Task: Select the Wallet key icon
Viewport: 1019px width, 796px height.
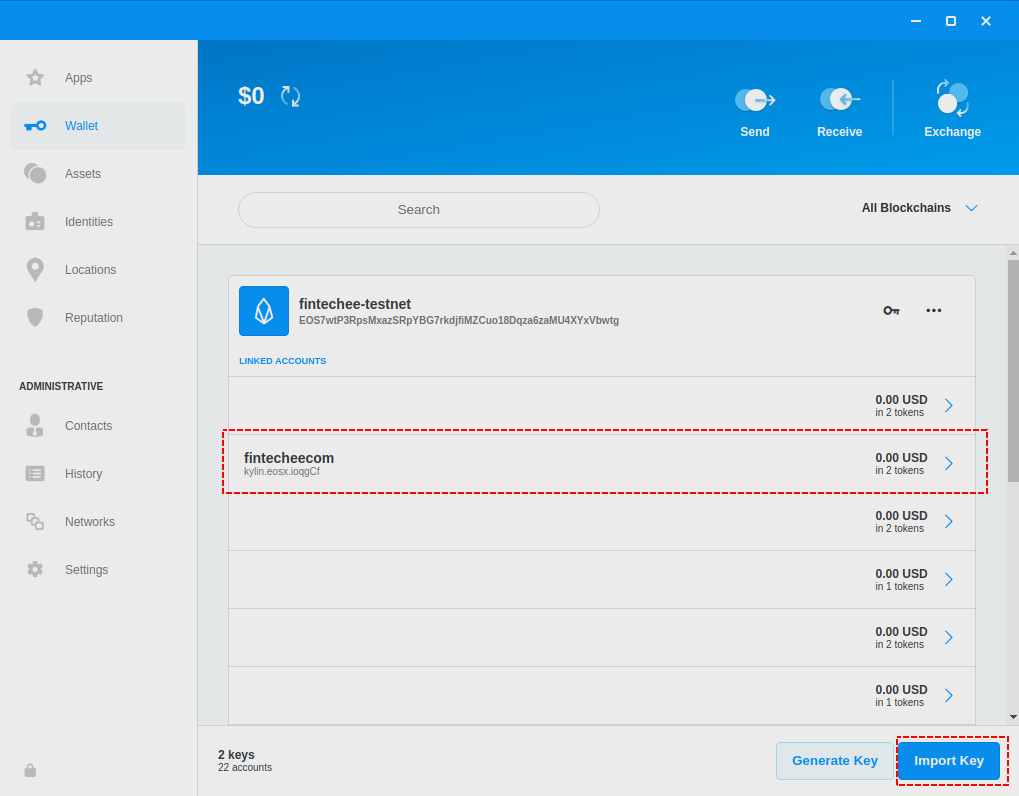Action: point(35,125)
